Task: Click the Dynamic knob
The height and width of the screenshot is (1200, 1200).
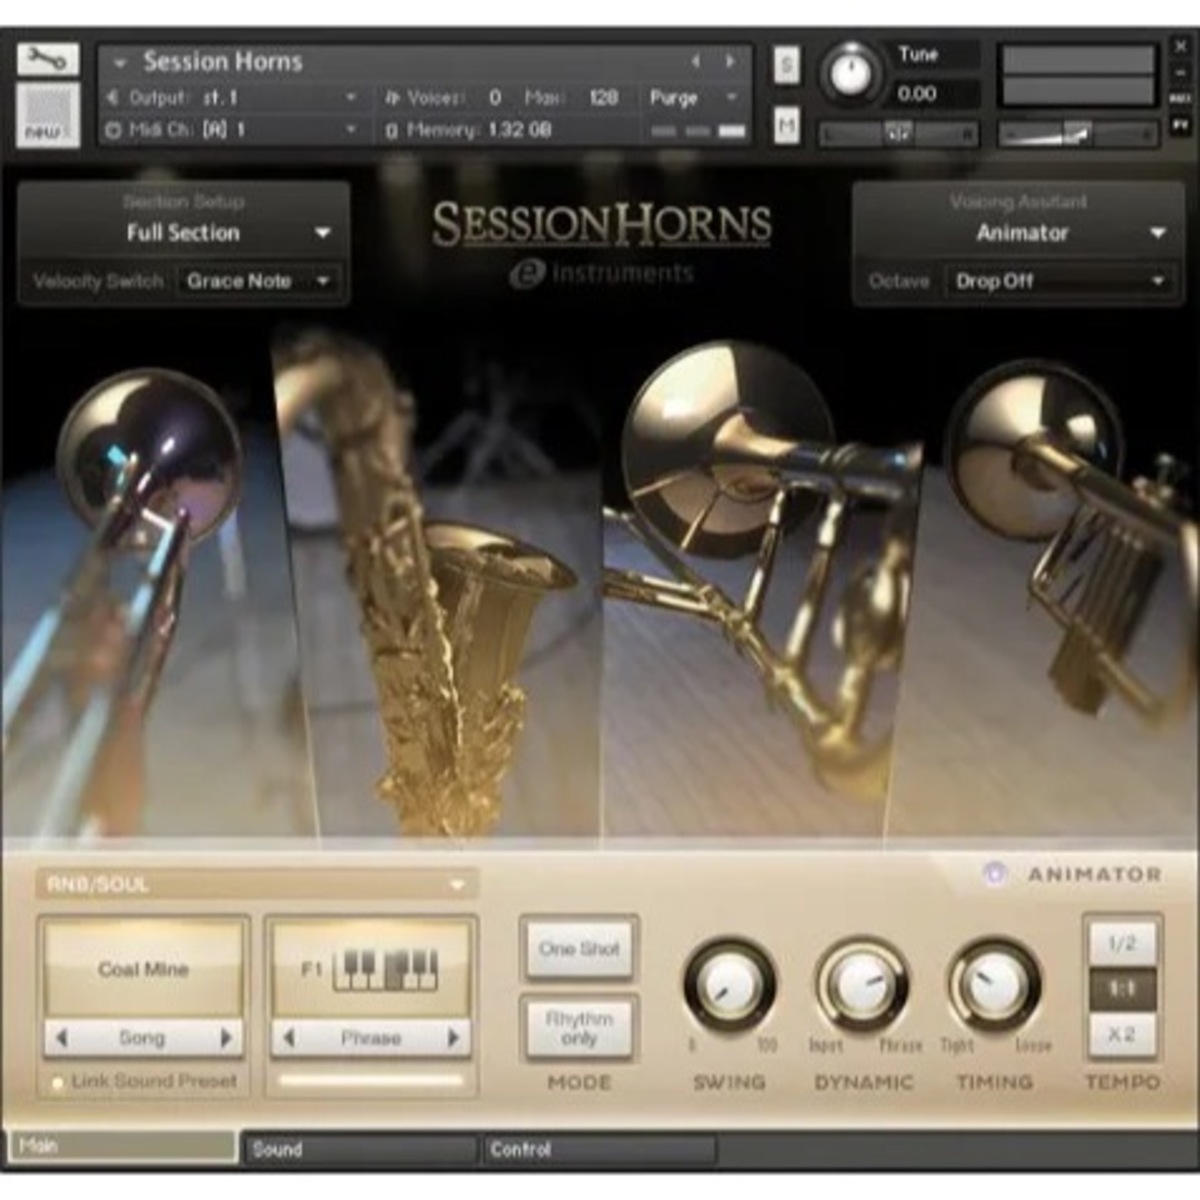Action: pyautogui.click(x=862, y=985)
